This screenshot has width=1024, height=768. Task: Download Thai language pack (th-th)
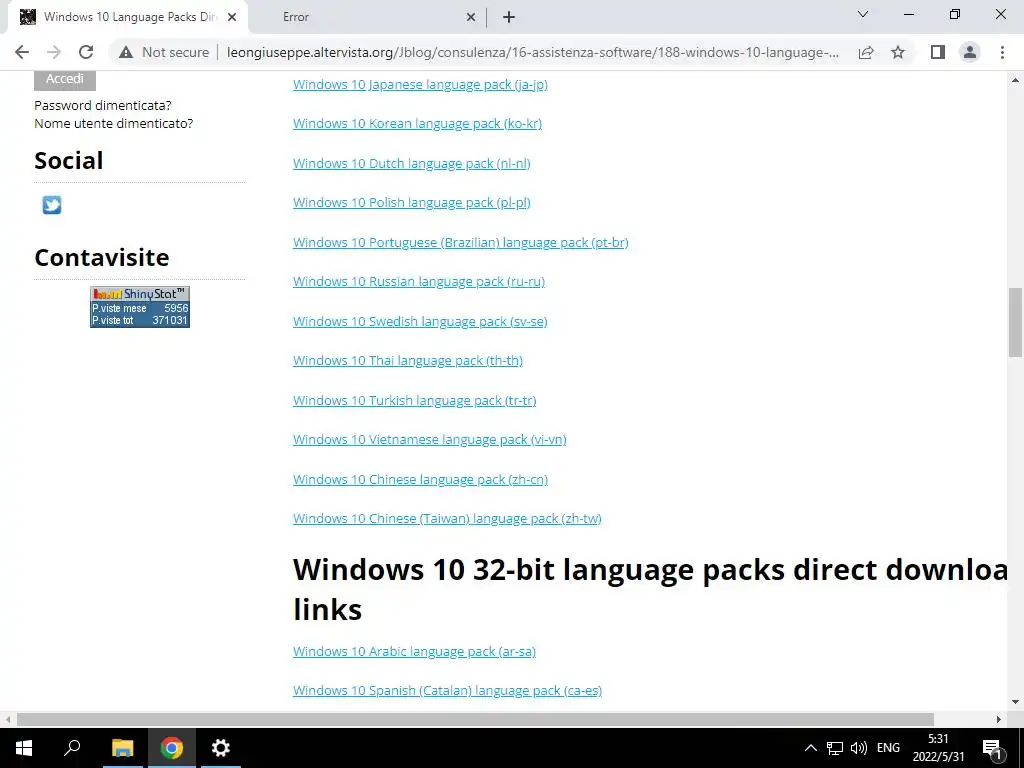coord(408,360)
